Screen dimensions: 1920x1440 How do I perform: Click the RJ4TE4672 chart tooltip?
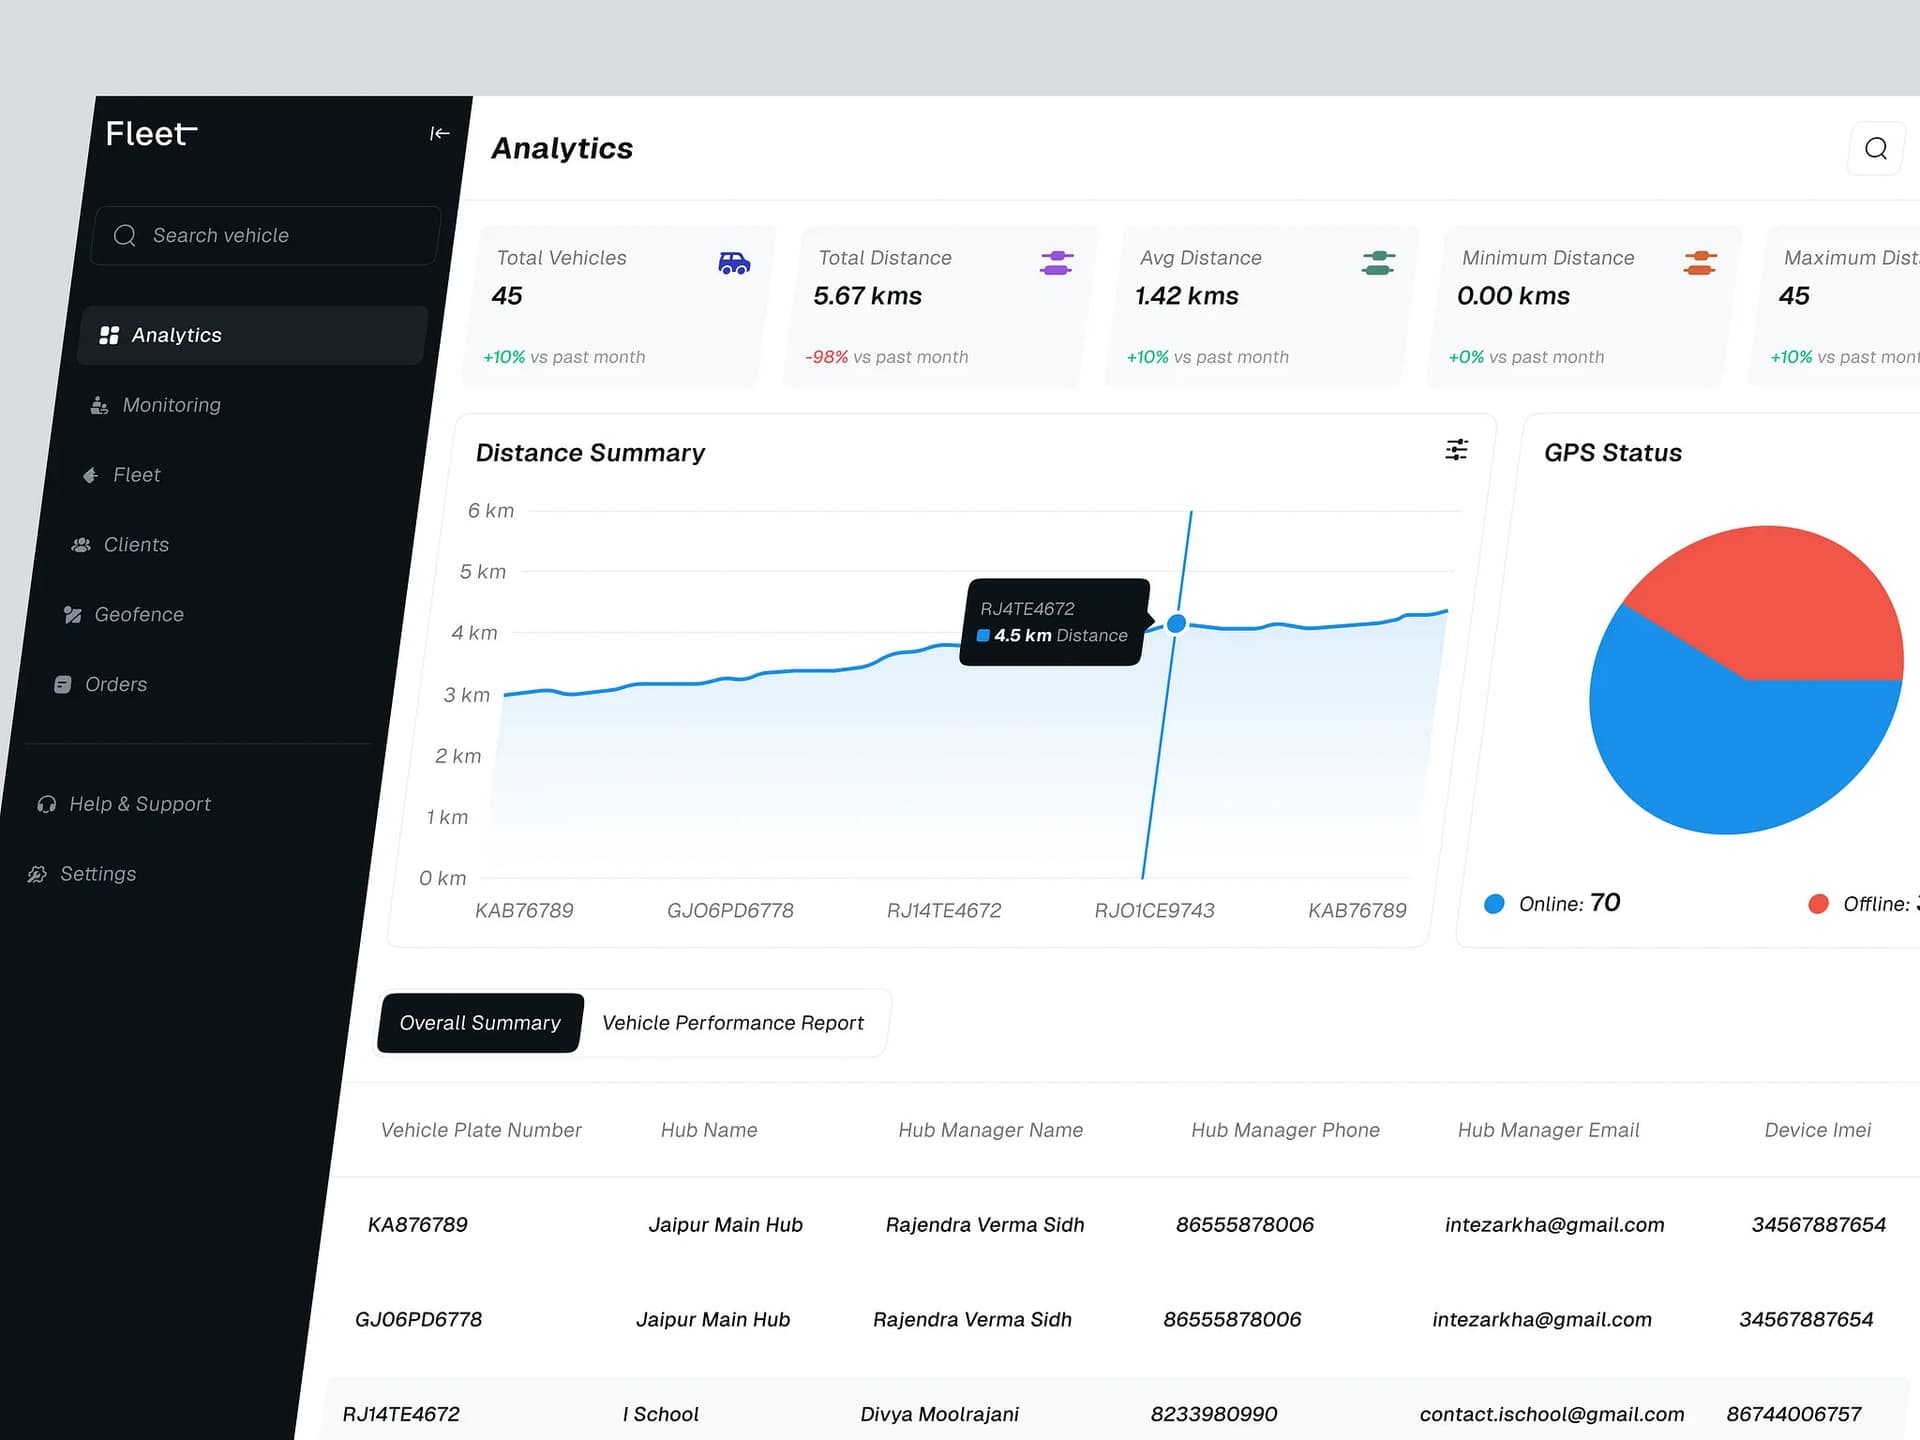(x=1054, y=622)
